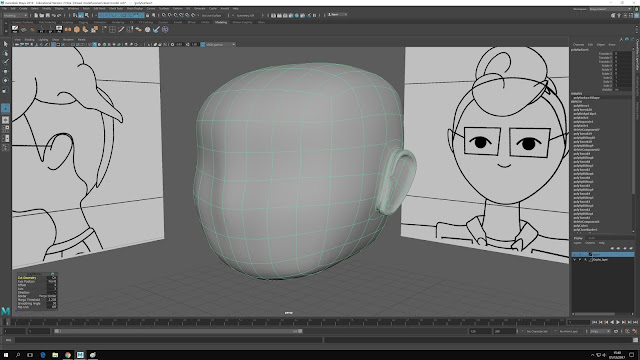640x360 pixels.
Task: Open the frames per second dropdown
Action: pyautogui.click(x=599, y=331)
